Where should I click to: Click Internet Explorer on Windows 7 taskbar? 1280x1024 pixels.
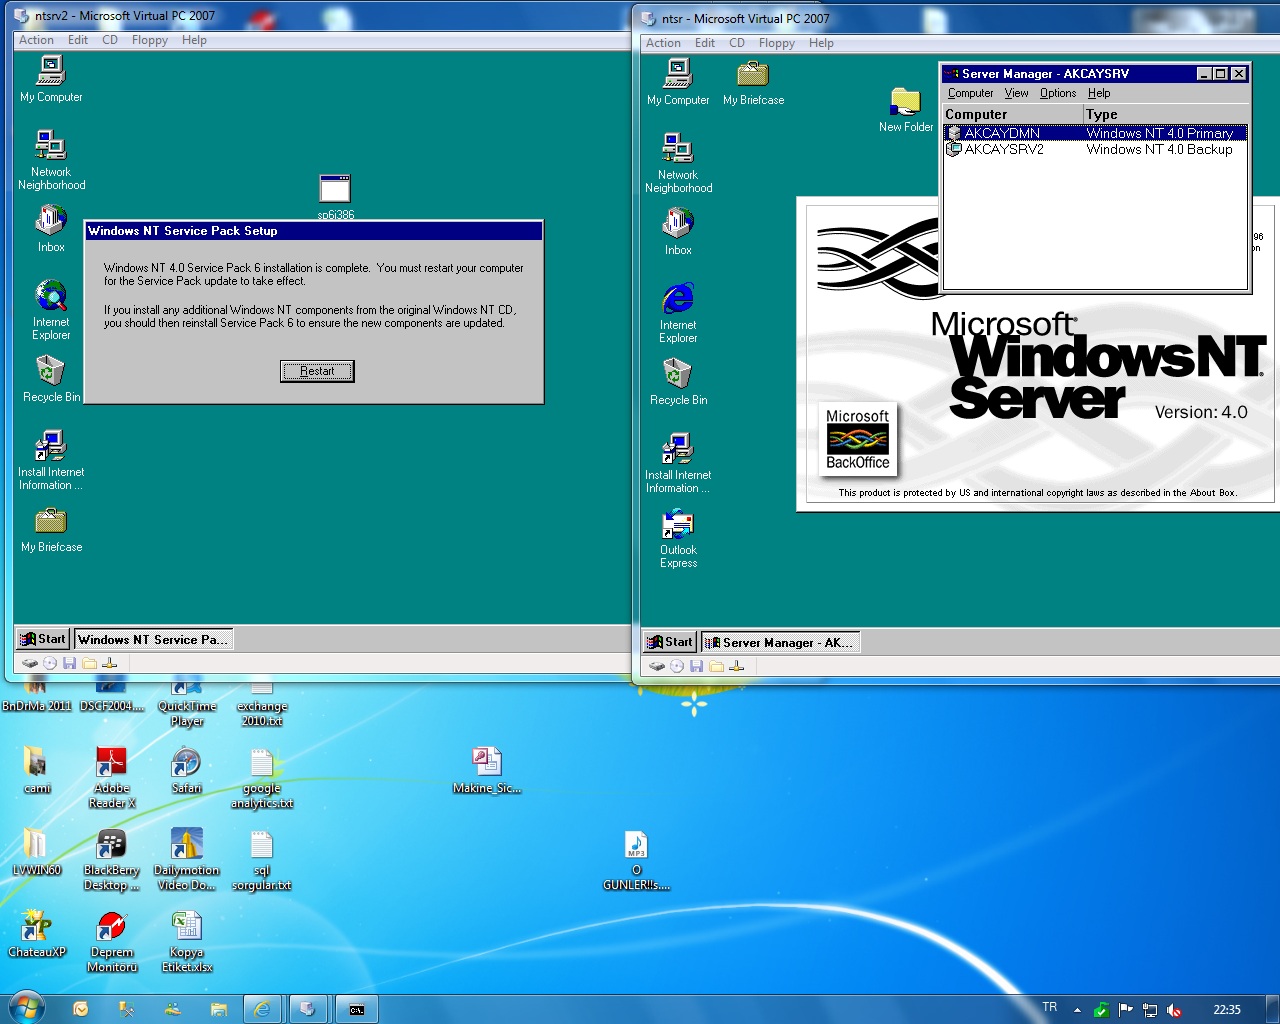tap(261, 1009)
